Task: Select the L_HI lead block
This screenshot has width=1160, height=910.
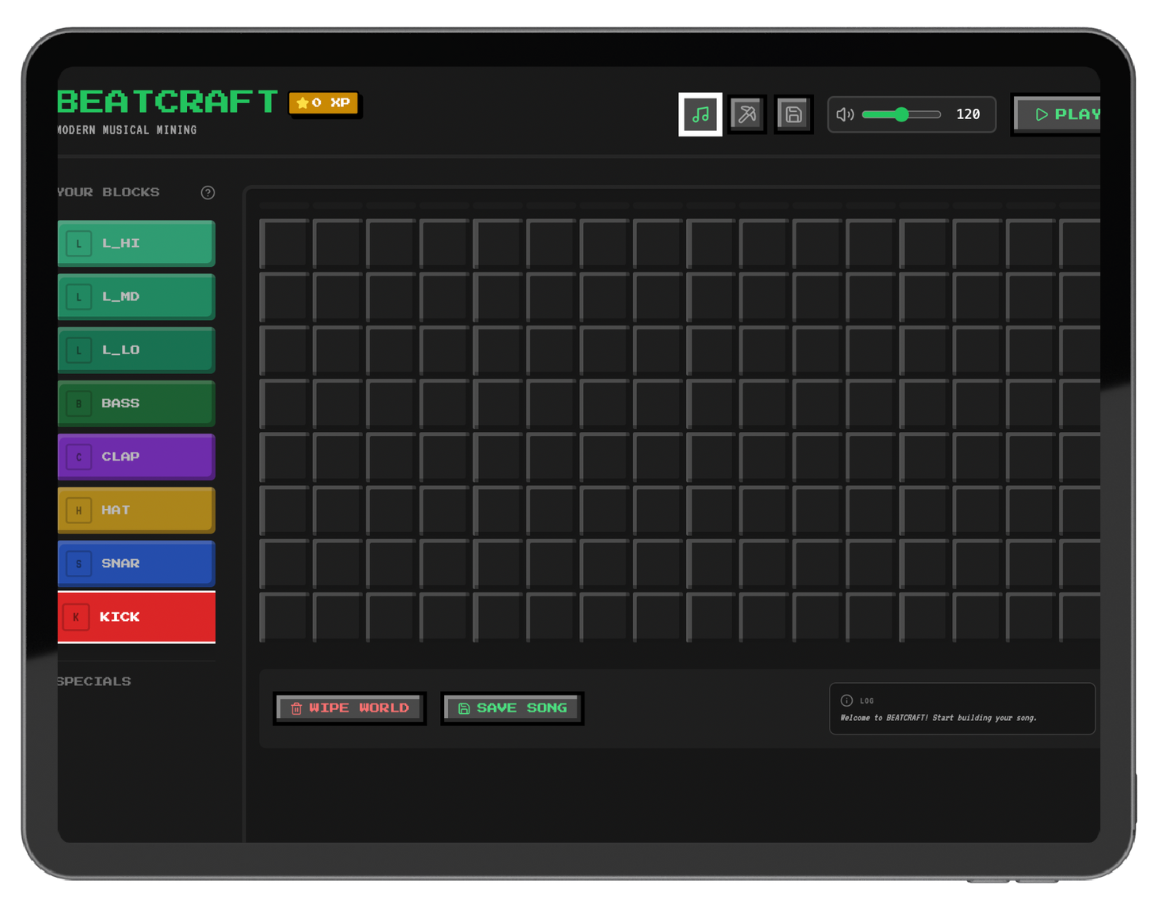Action: pyautogui.click(x=136, y=242)
